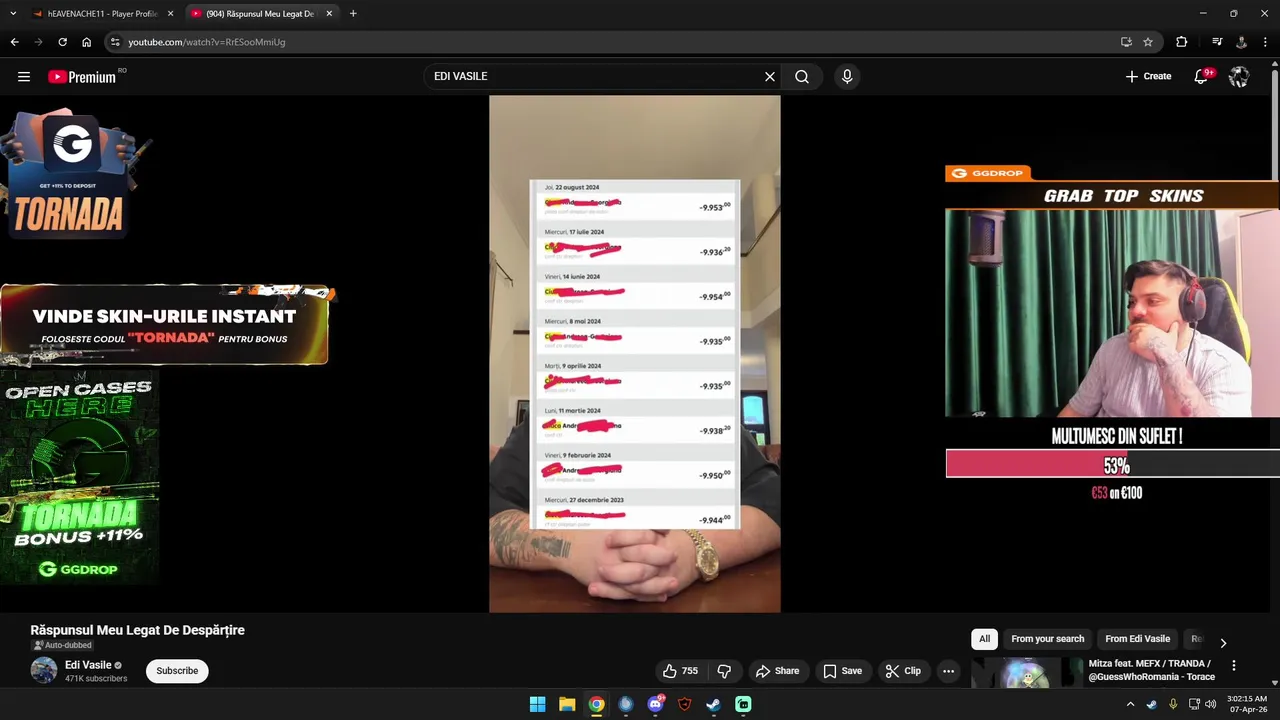Reload the current page
This screenshot has height=720, width=1280.
tap(62, 42)
